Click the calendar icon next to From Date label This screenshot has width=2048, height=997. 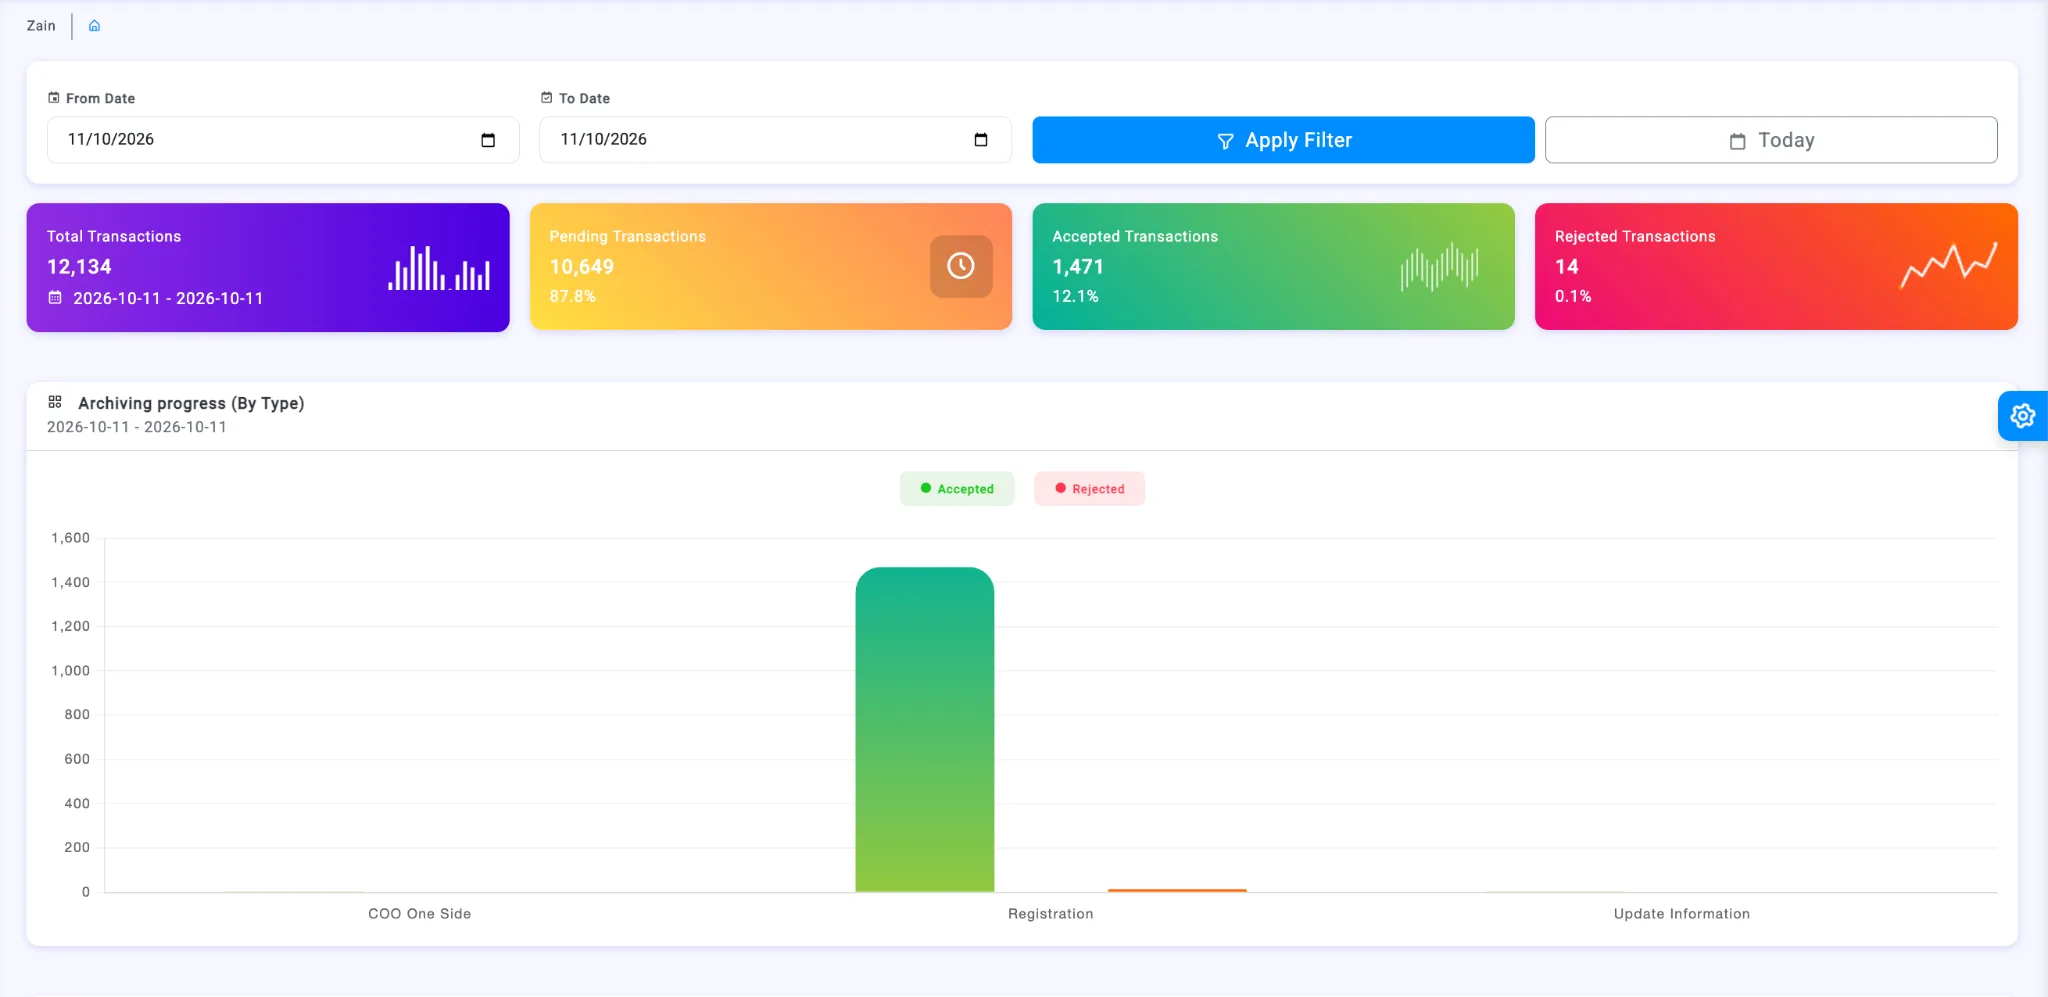pos(54,98)
